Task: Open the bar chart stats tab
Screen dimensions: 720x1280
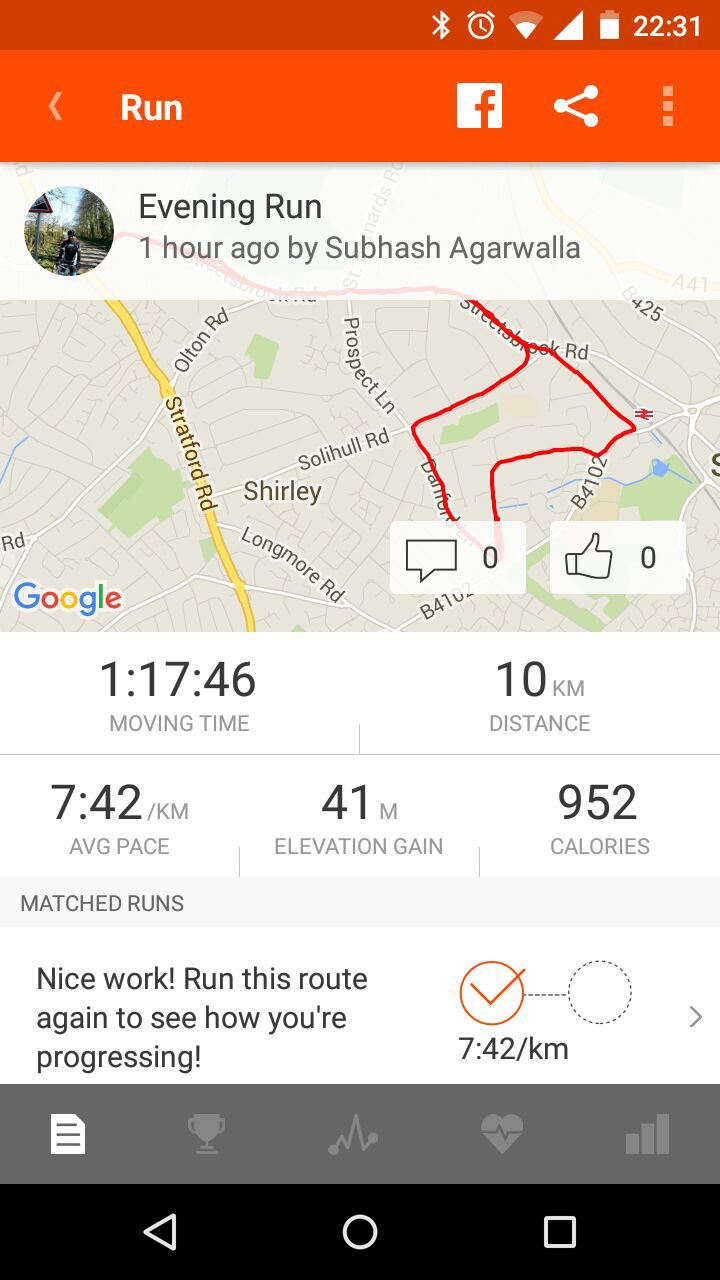Action: click(x=647, y=1135)
